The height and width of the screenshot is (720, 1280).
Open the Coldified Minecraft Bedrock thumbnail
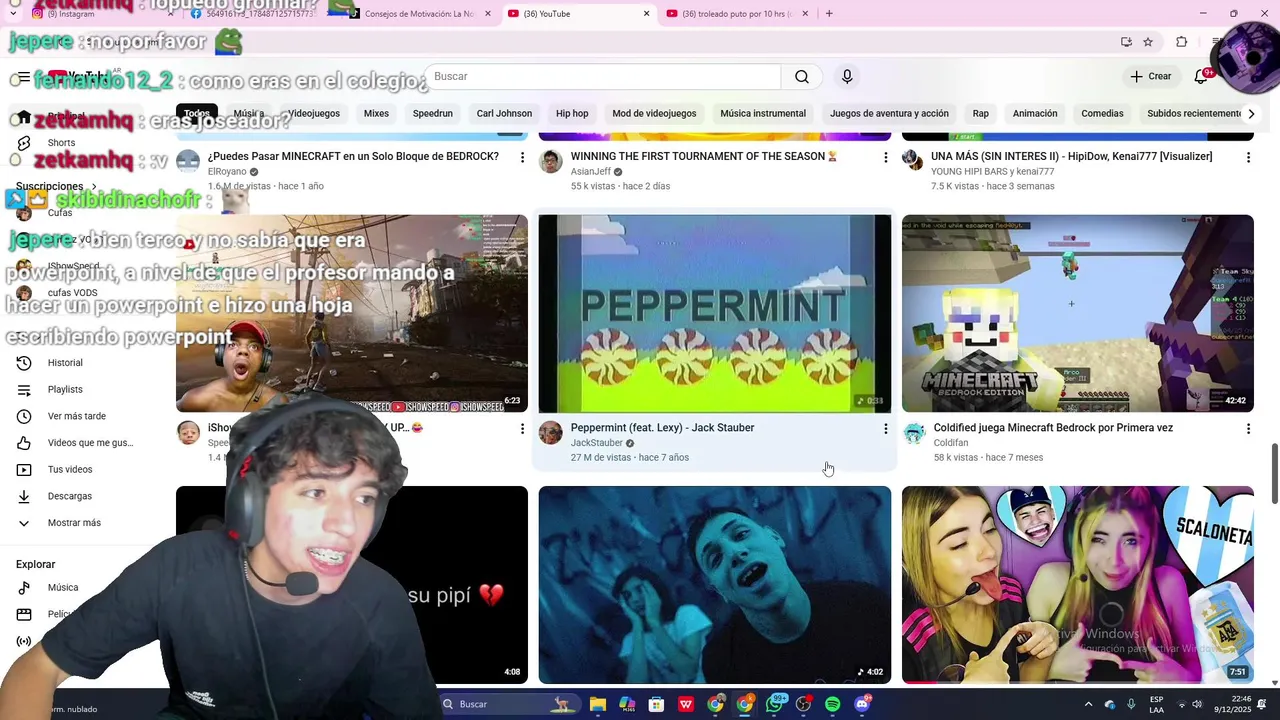pyautogui.click(x=1078, y=313)
